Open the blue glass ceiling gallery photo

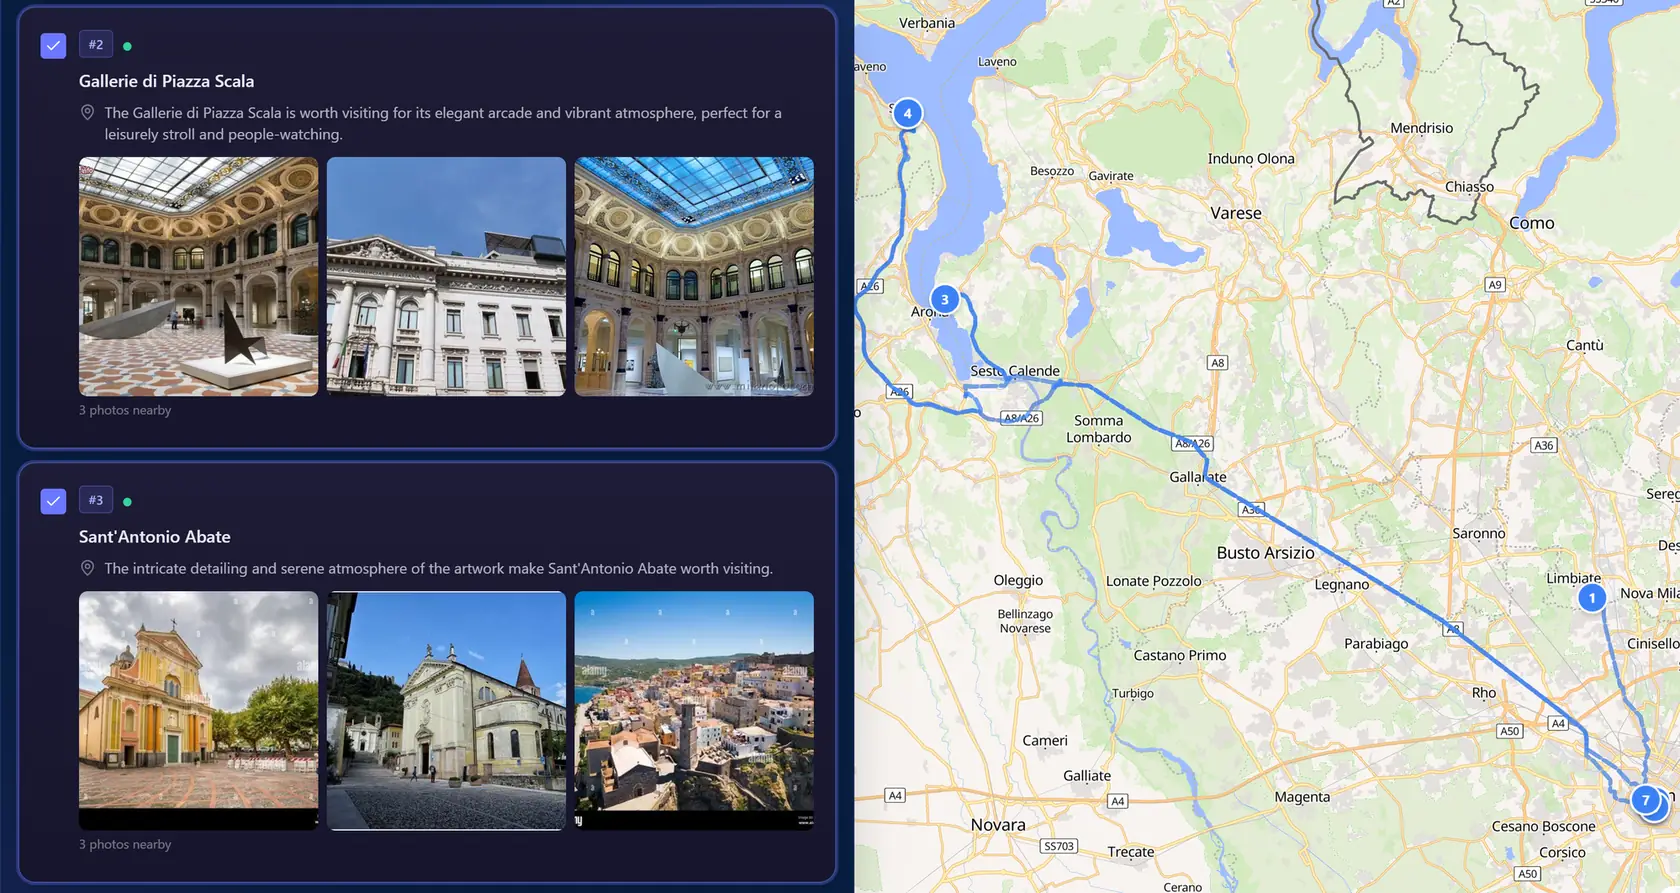pyautogui.click(x=694, y=276)
